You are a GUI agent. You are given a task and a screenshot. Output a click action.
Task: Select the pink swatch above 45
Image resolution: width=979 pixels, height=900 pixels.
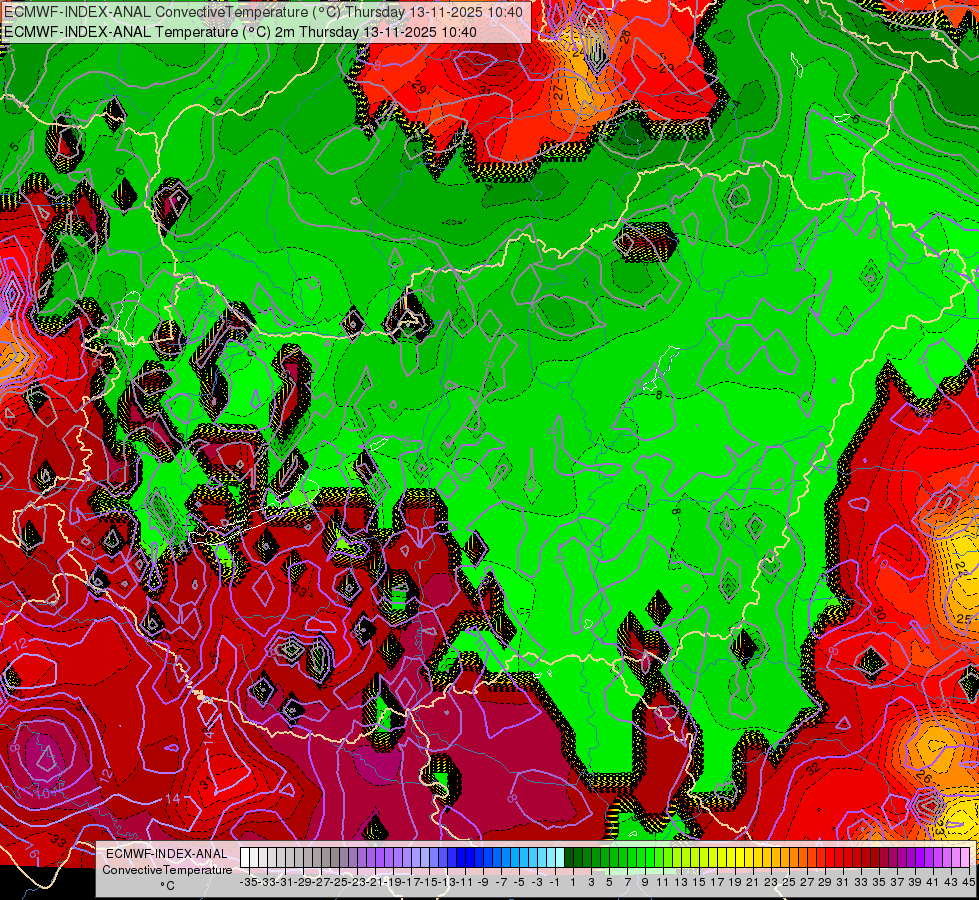[967, 858]
